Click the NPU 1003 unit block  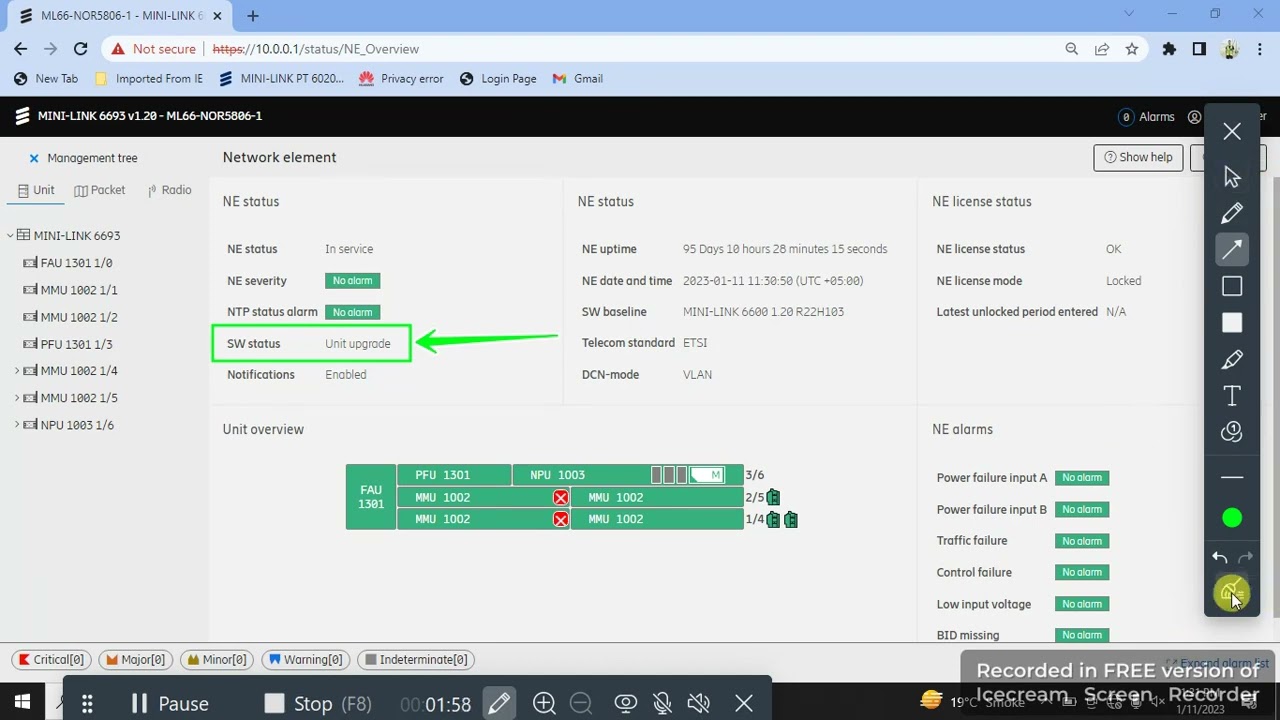627,475
